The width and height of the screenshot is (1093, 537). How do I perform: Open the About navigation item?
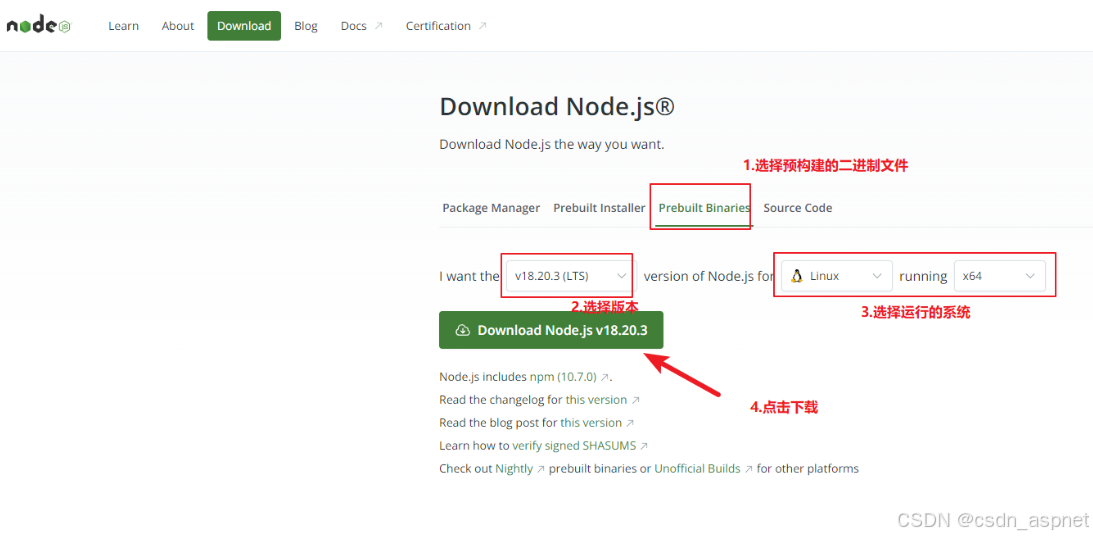(178, 26)
